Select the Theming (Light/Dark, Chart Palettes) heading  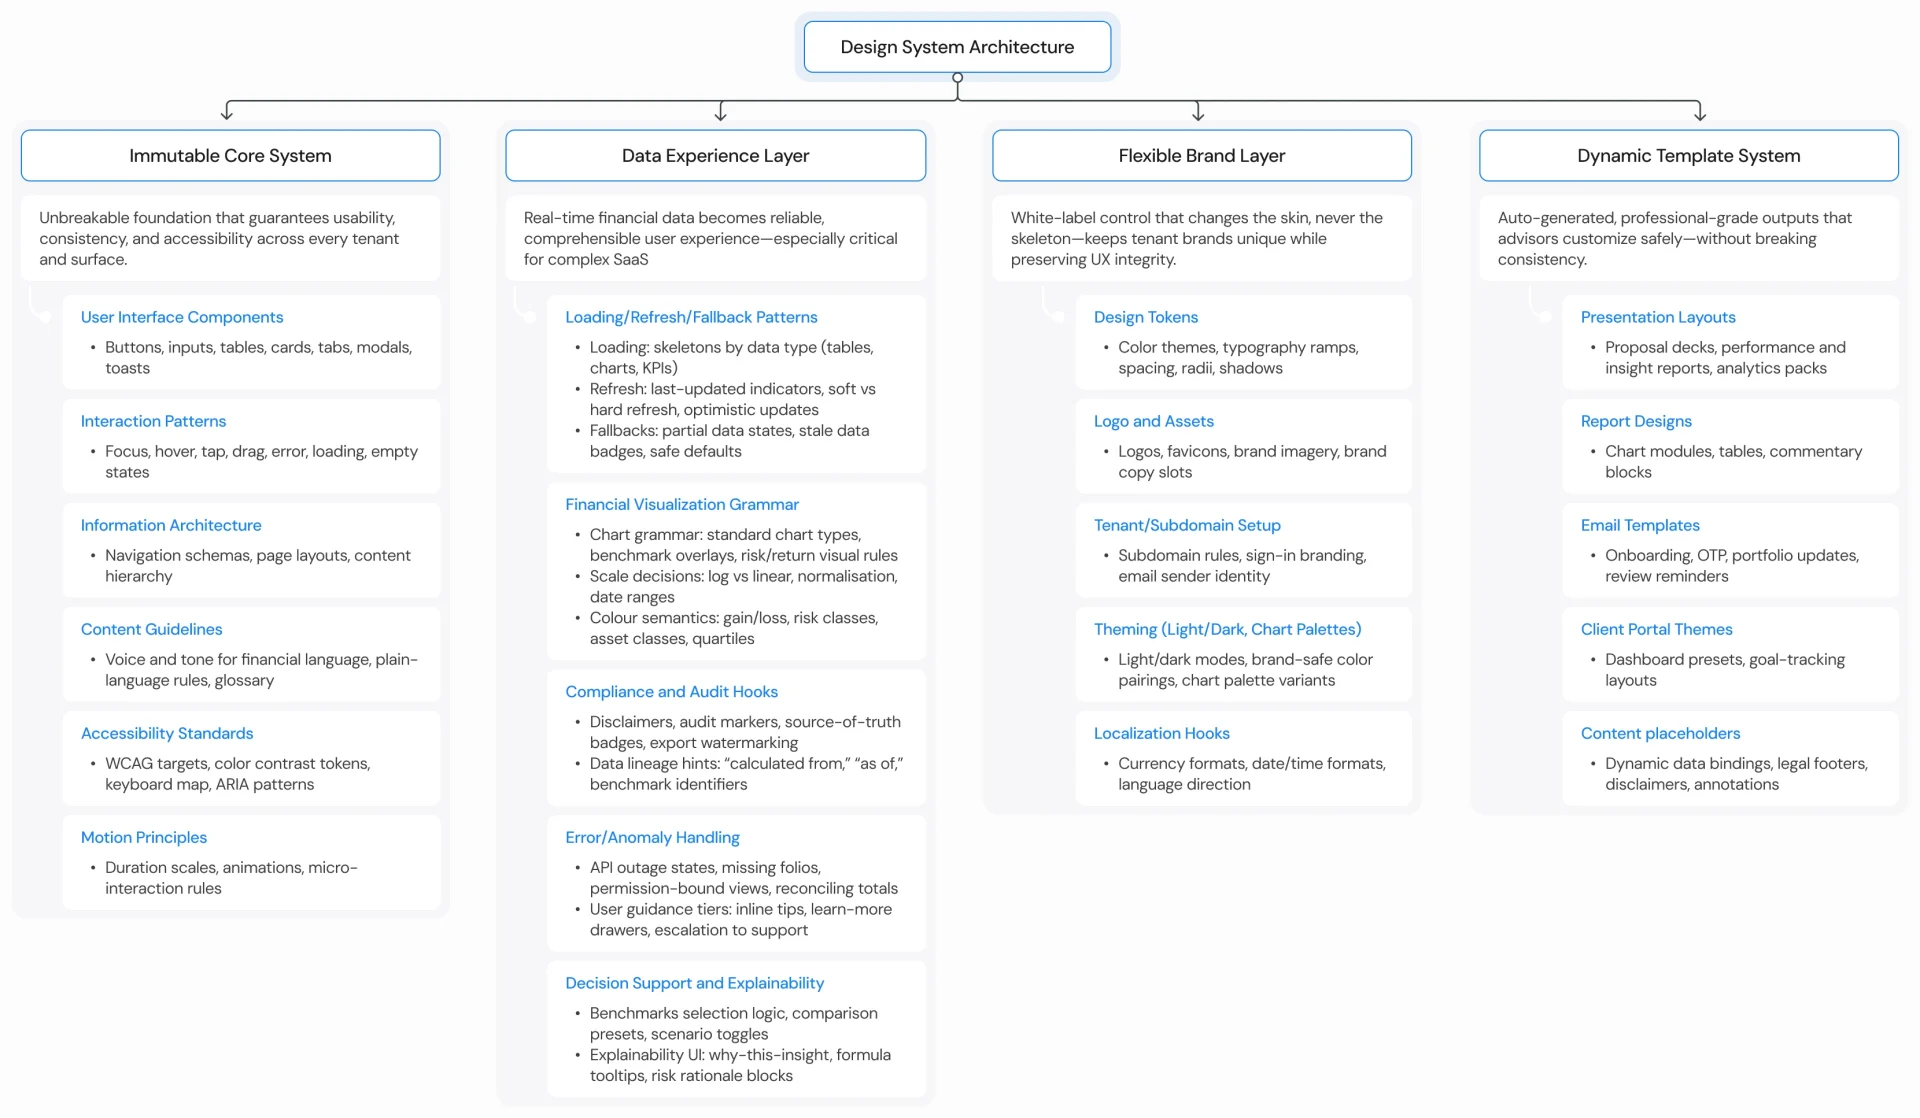click(x=1227, y=629)
